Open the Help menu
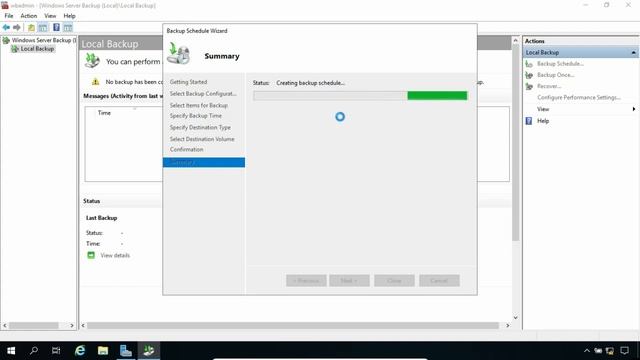640x360 pixels. 69,16
